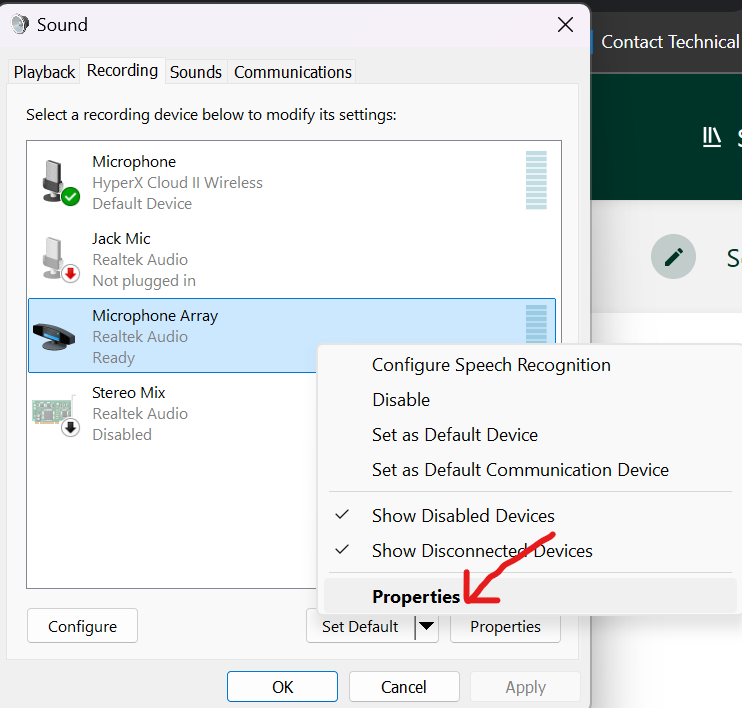Select Disable in the context menu
This screenshot has height=708, width=742.
pos(401,400)
